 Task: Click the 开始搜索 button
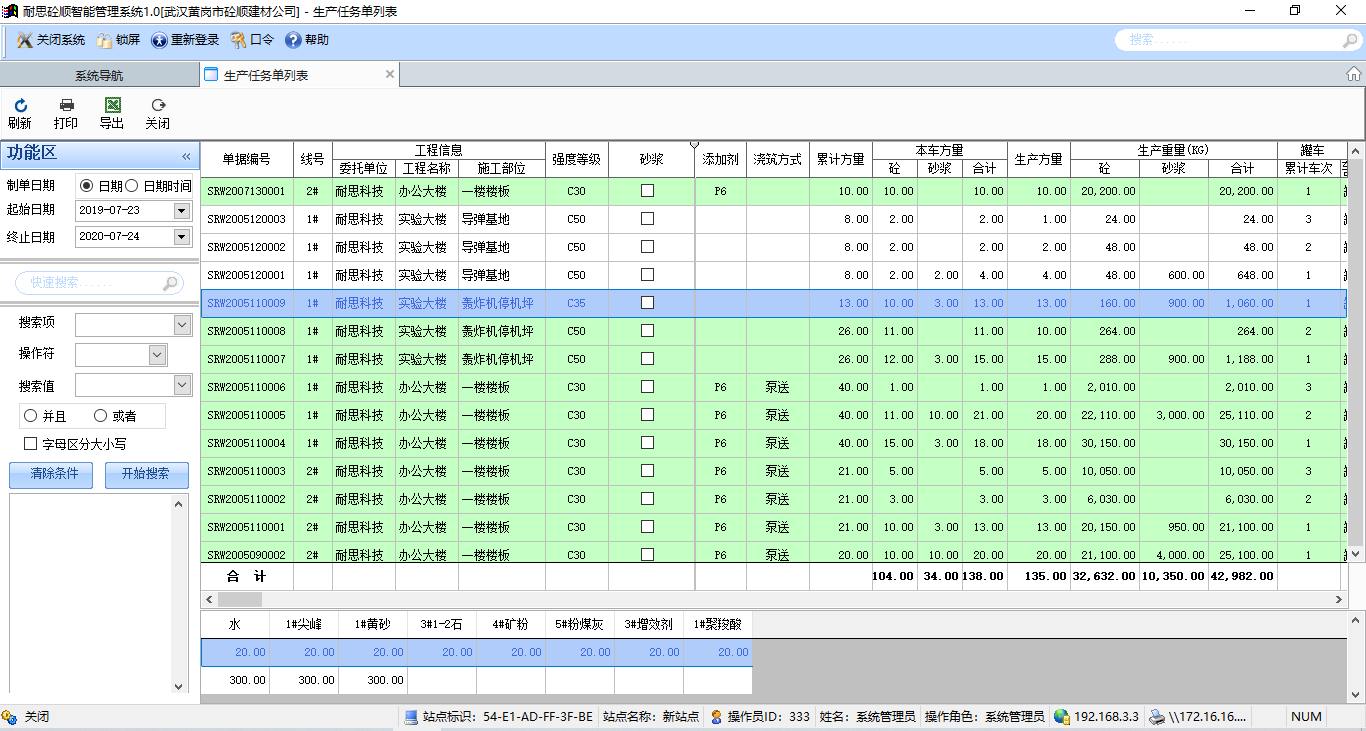click(146, 474)
